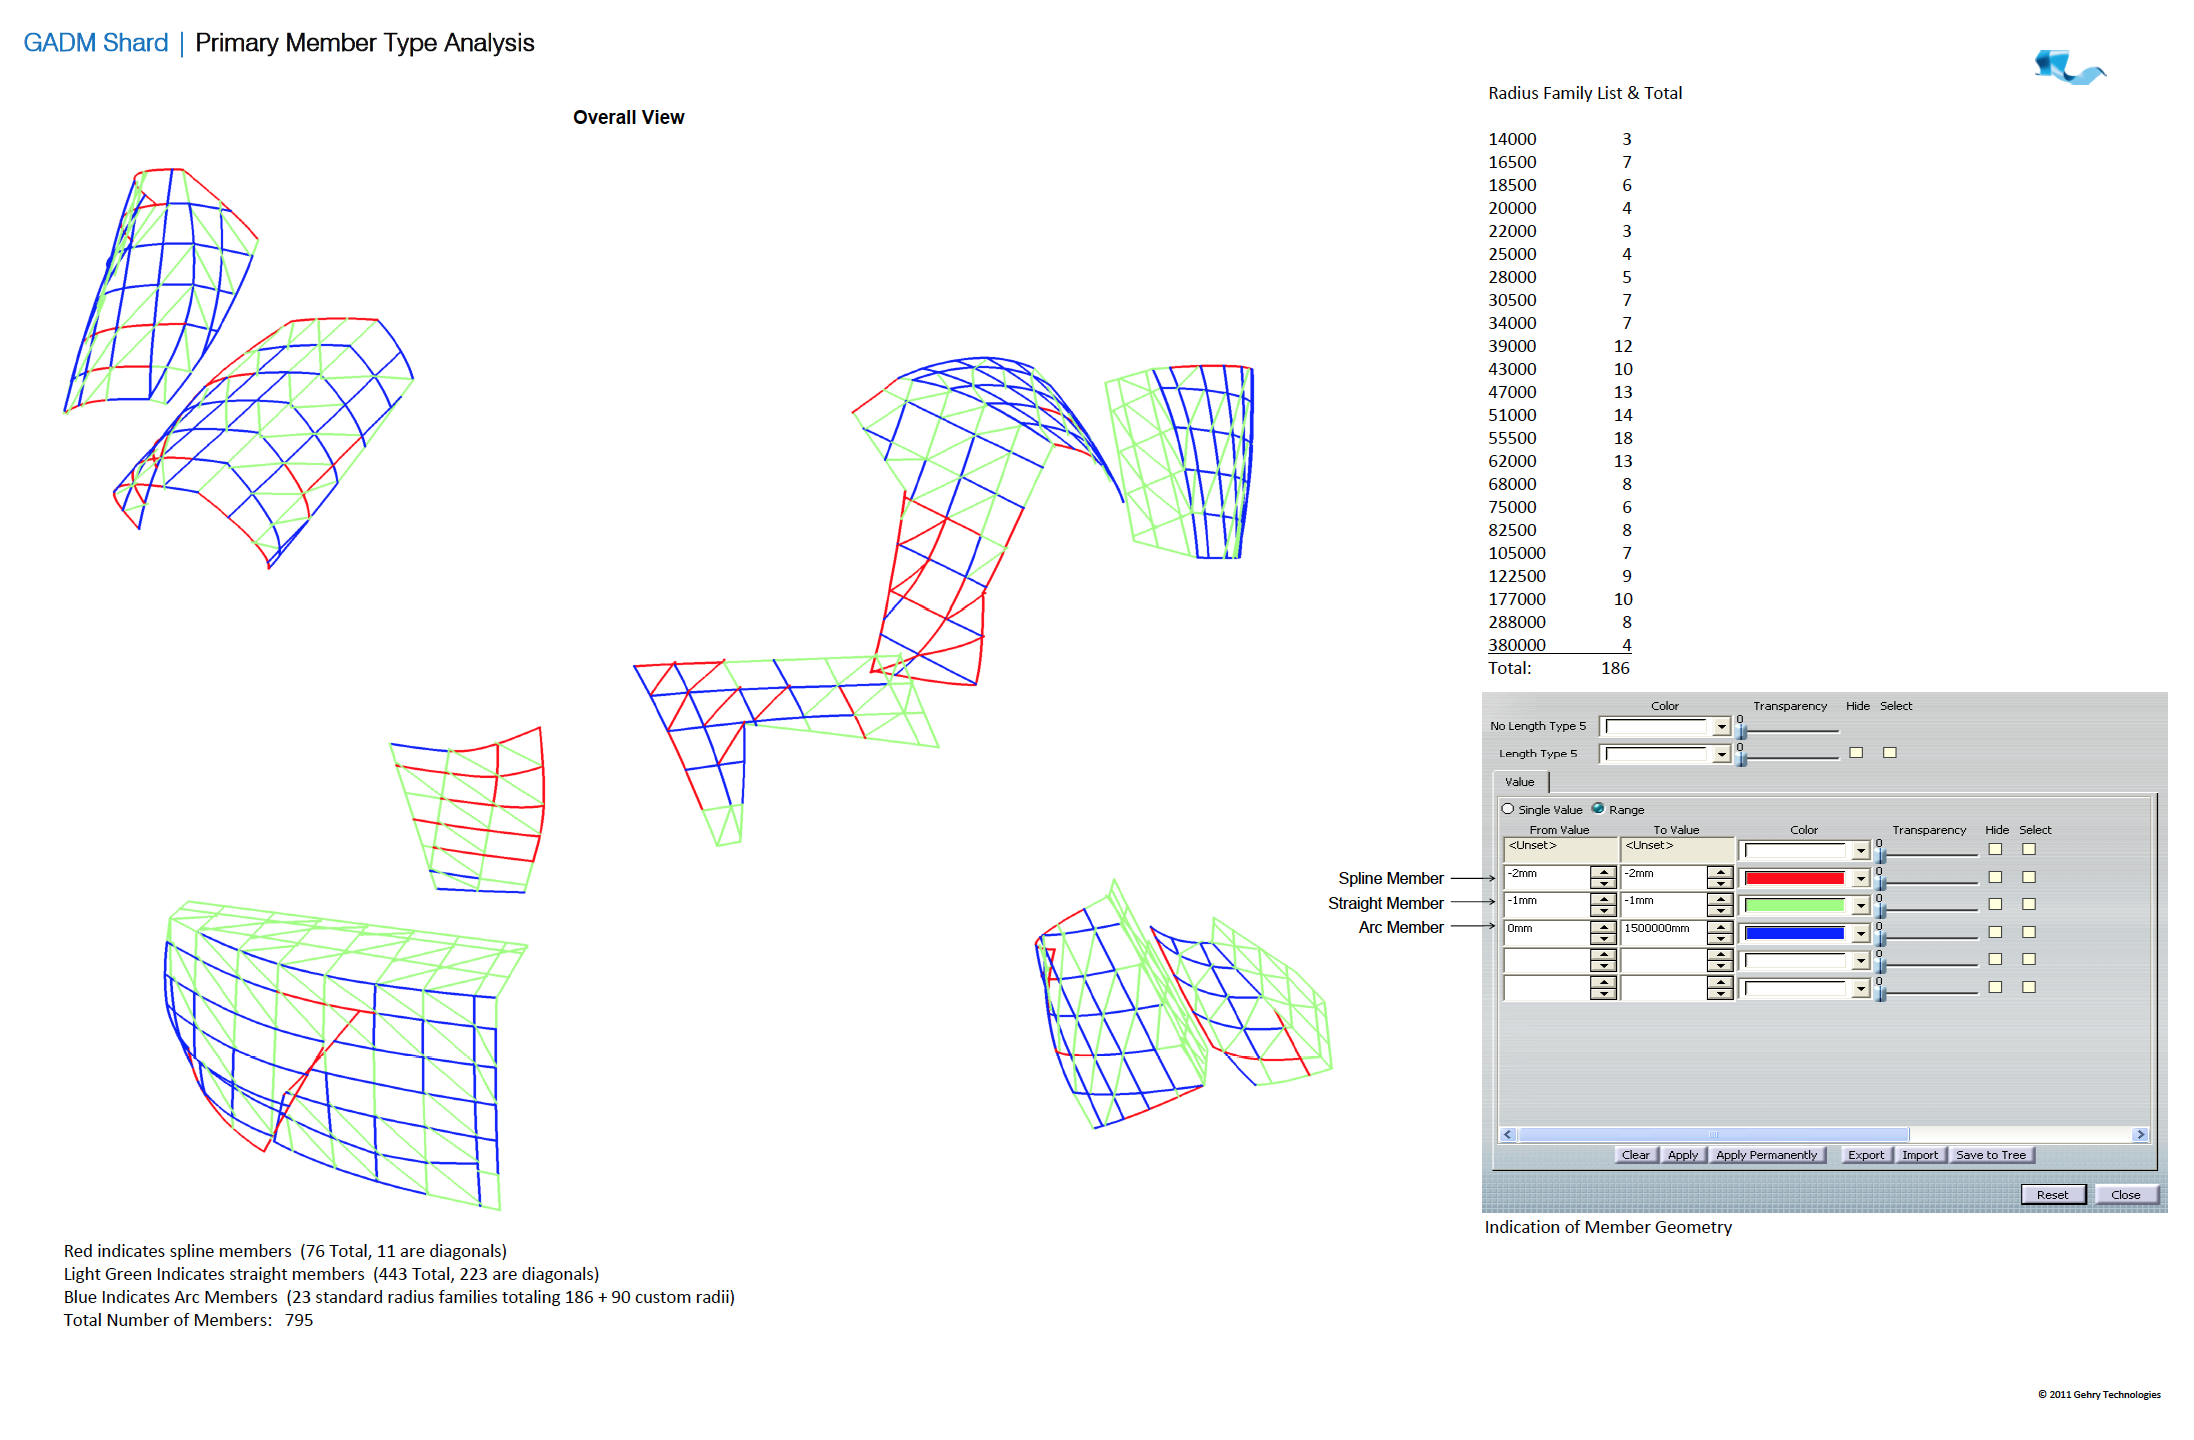Check Hide box for Length Type 5
This screenshot has height=1440, width=2194.
1856,753
